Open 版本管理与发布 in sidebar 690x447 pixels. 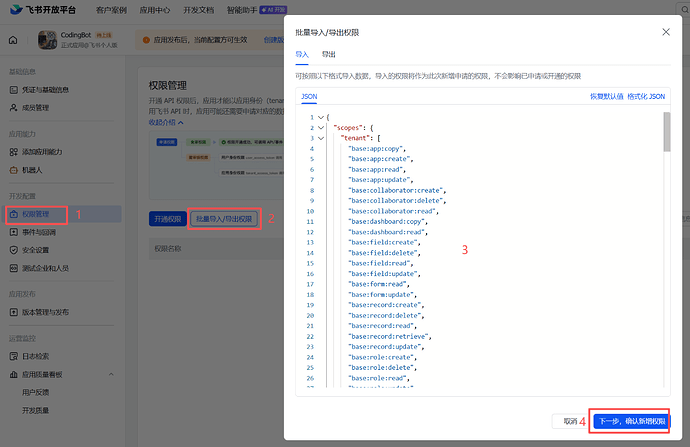coord(45,312)
